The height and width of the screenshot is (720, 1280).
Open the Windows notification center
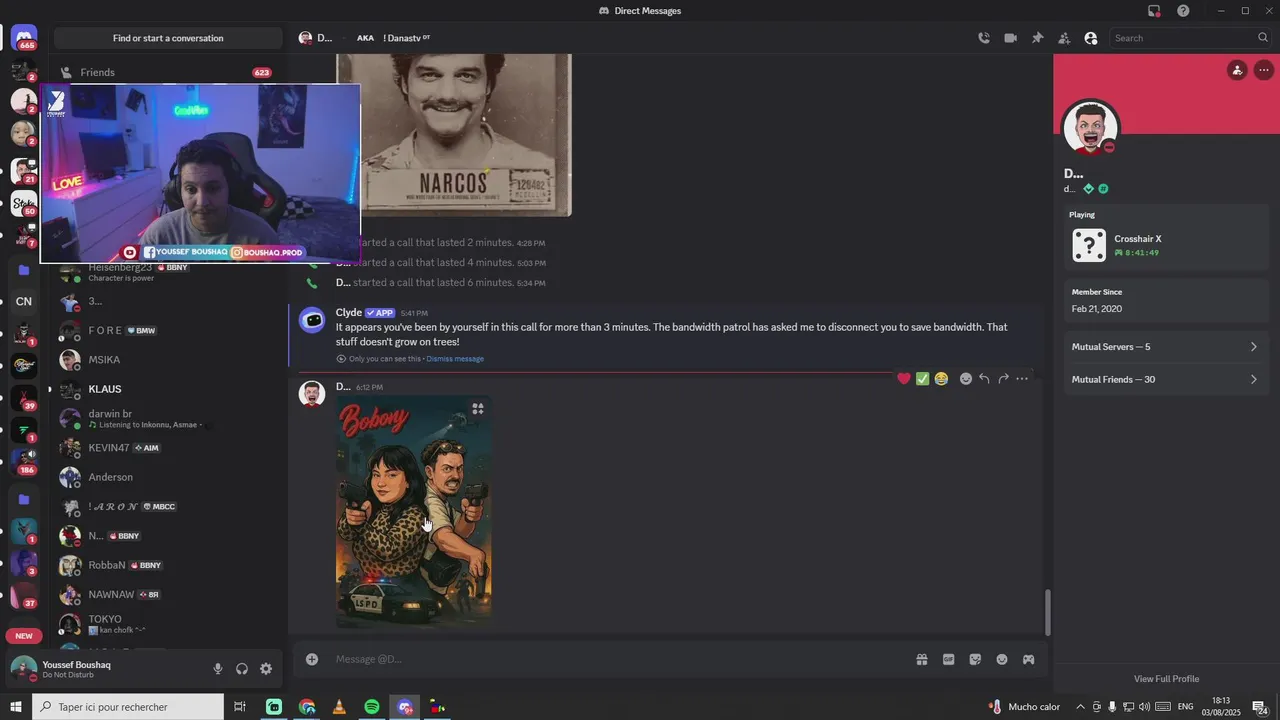tap(1262, 707)
